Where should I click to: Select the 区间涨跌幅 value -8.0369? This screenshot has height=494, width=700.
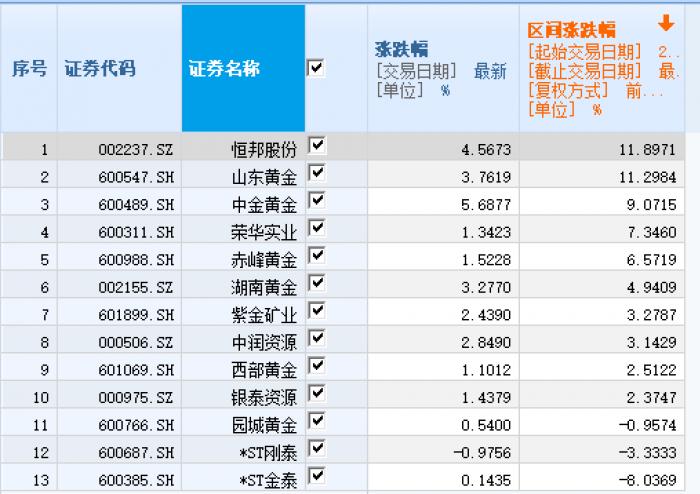pos(647,480)
